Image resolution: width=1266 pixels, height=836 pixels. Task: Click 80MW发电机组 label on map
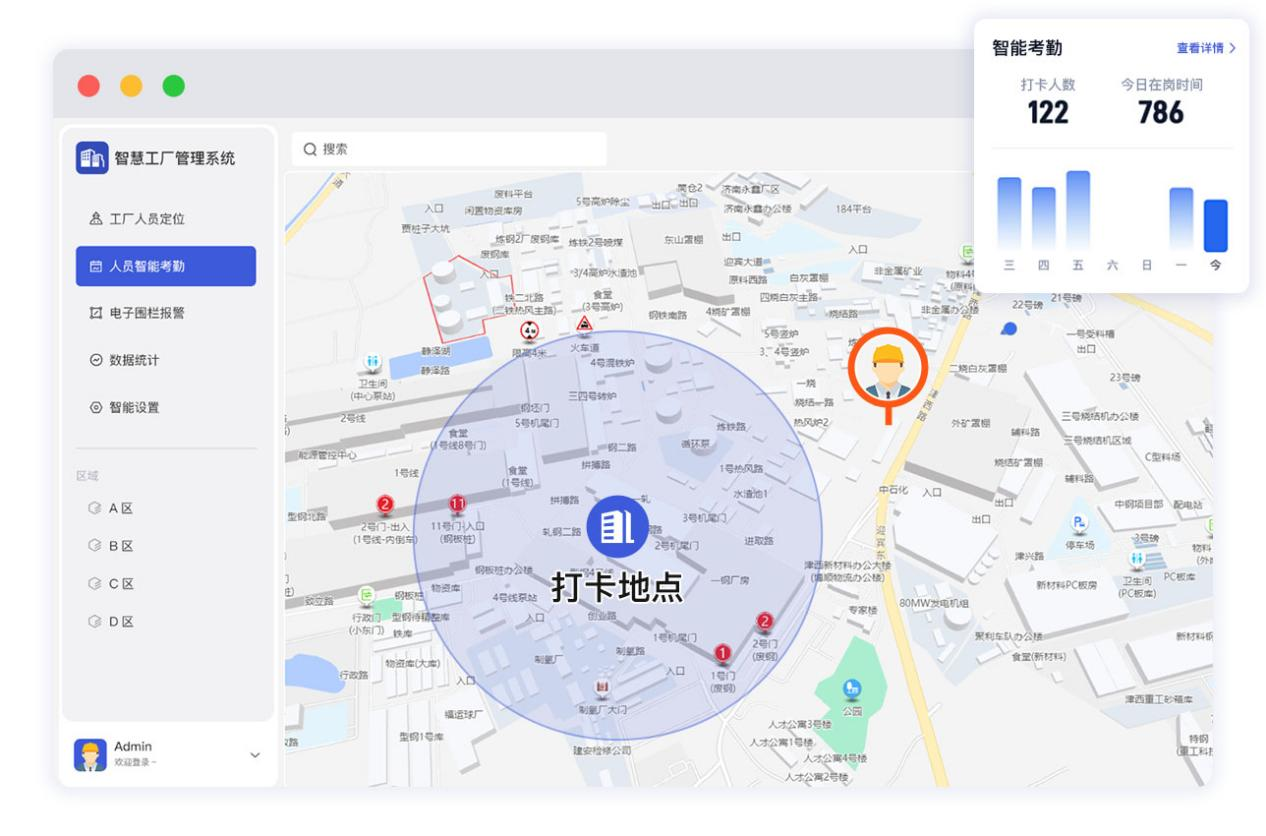coord(934,603)
